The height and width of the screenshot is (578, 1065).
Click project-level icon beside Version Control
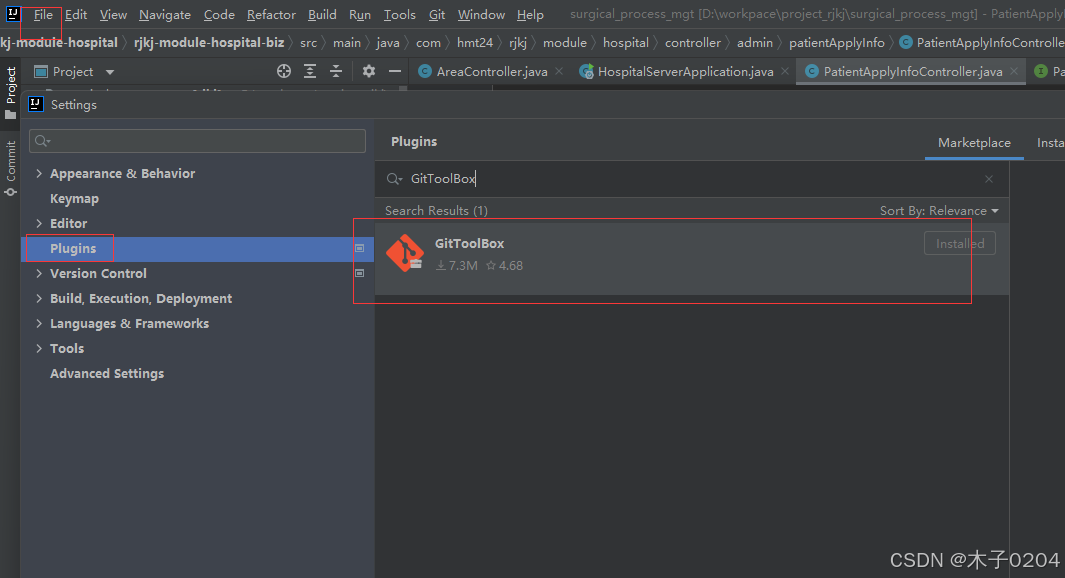click(360, 273)
